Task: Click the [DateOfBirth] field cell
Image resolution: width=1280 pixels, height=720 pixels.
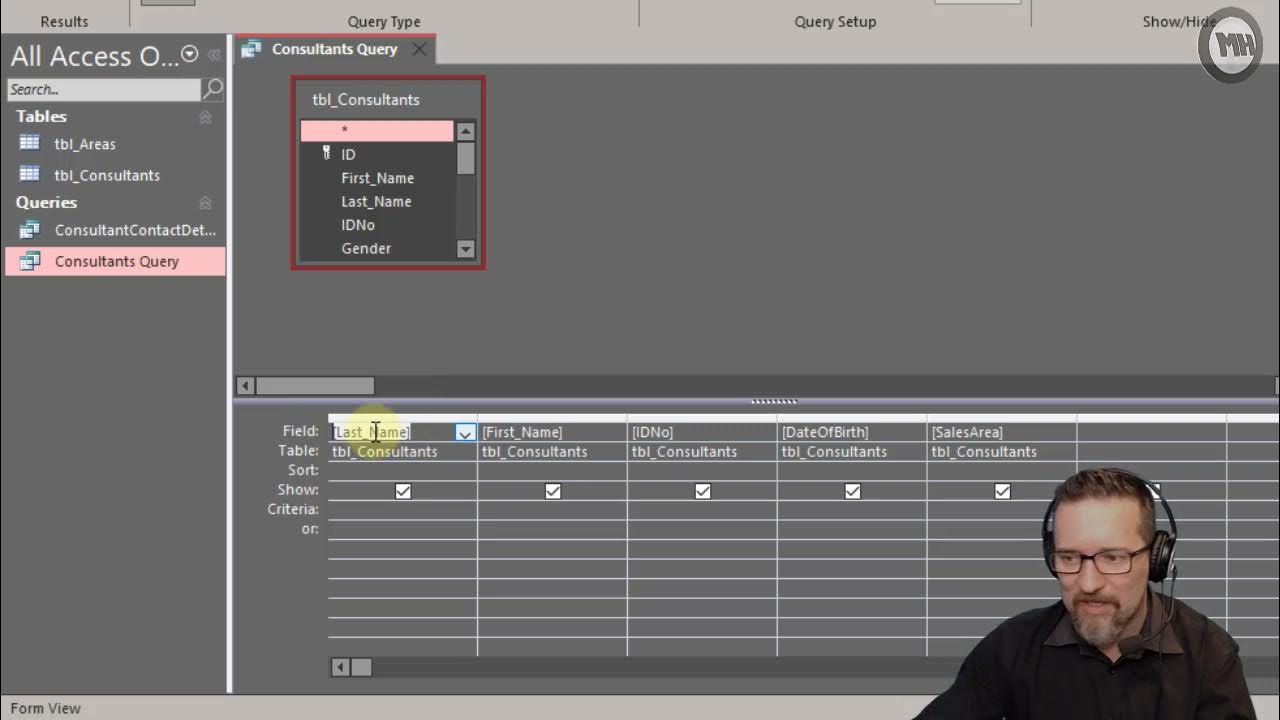Action: [852, 432]
